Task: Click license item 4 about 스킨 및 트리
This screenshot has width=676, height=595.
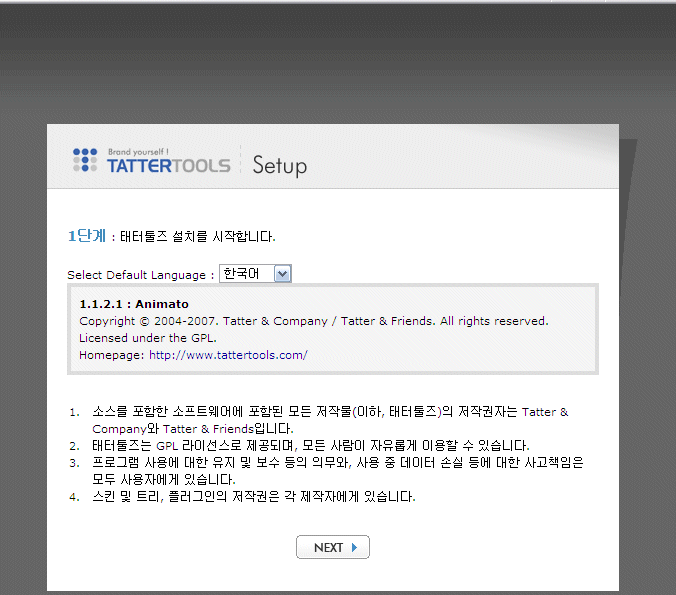Action: 254,497
